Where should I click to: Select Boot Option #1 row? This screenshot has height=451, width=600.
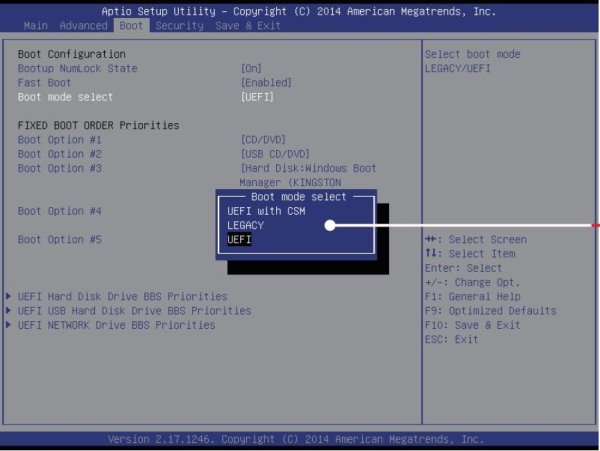click(x=59, y=140)
